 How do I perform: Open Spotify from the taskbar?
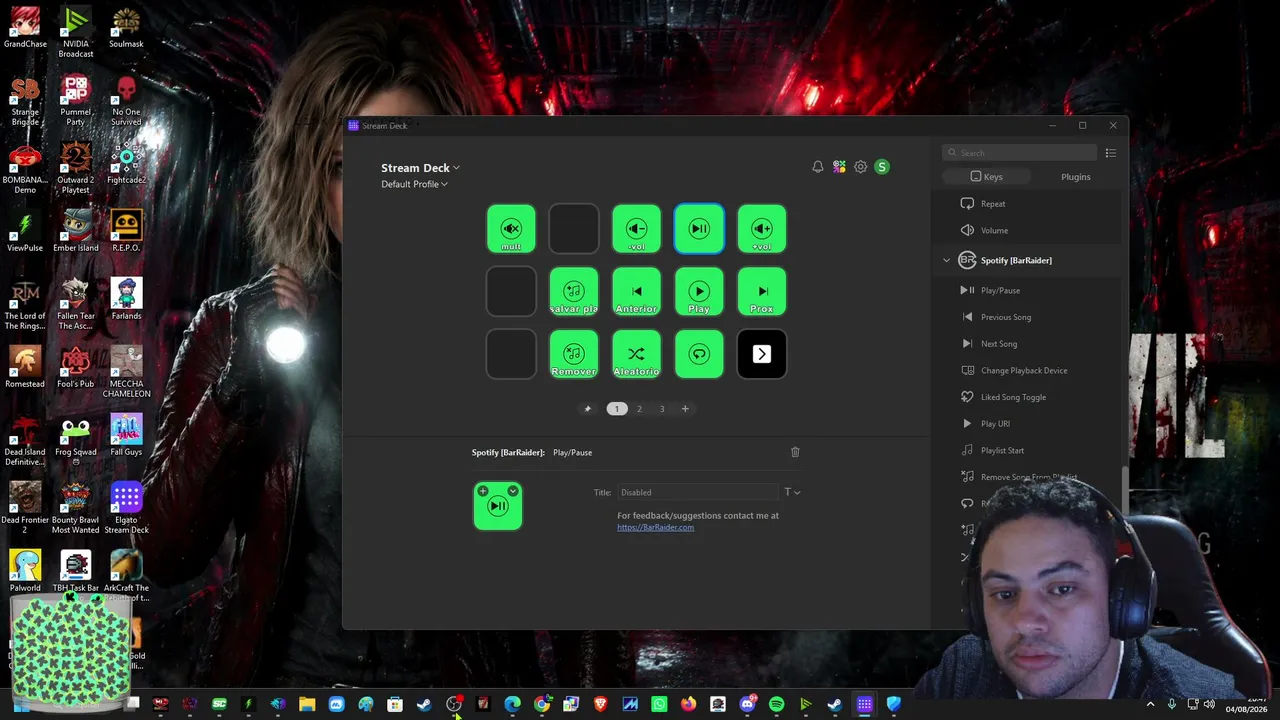(777, 705)
